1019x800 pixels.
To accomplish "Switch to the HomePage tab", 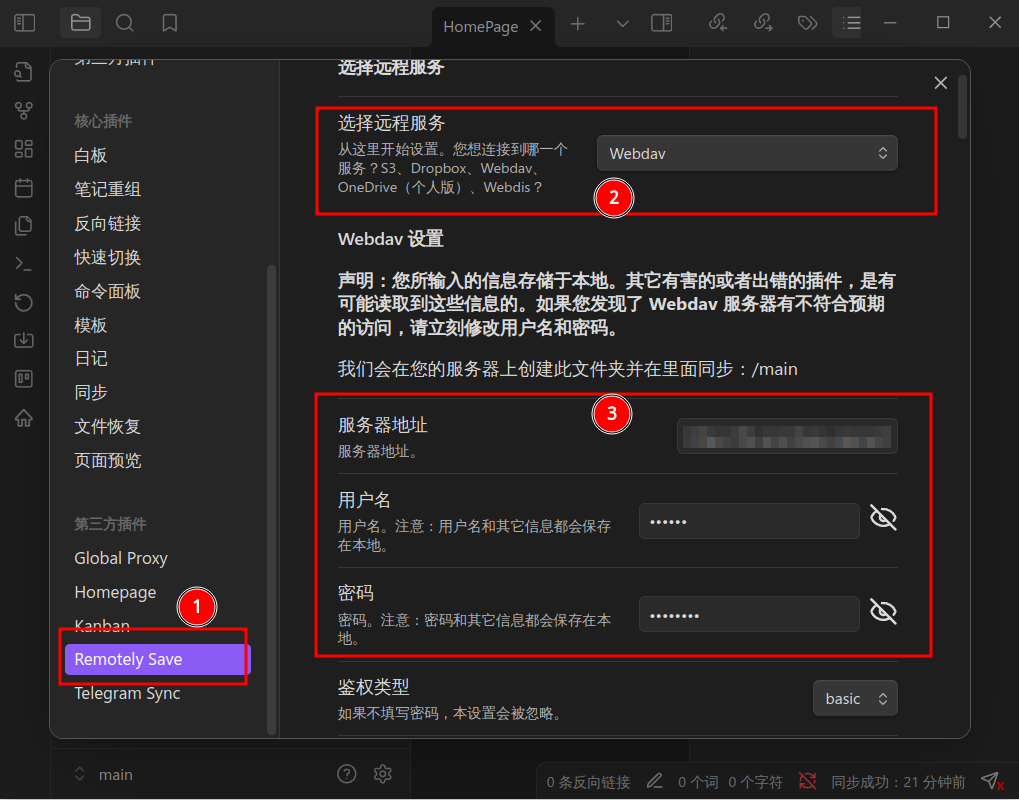I will [481, 27].
